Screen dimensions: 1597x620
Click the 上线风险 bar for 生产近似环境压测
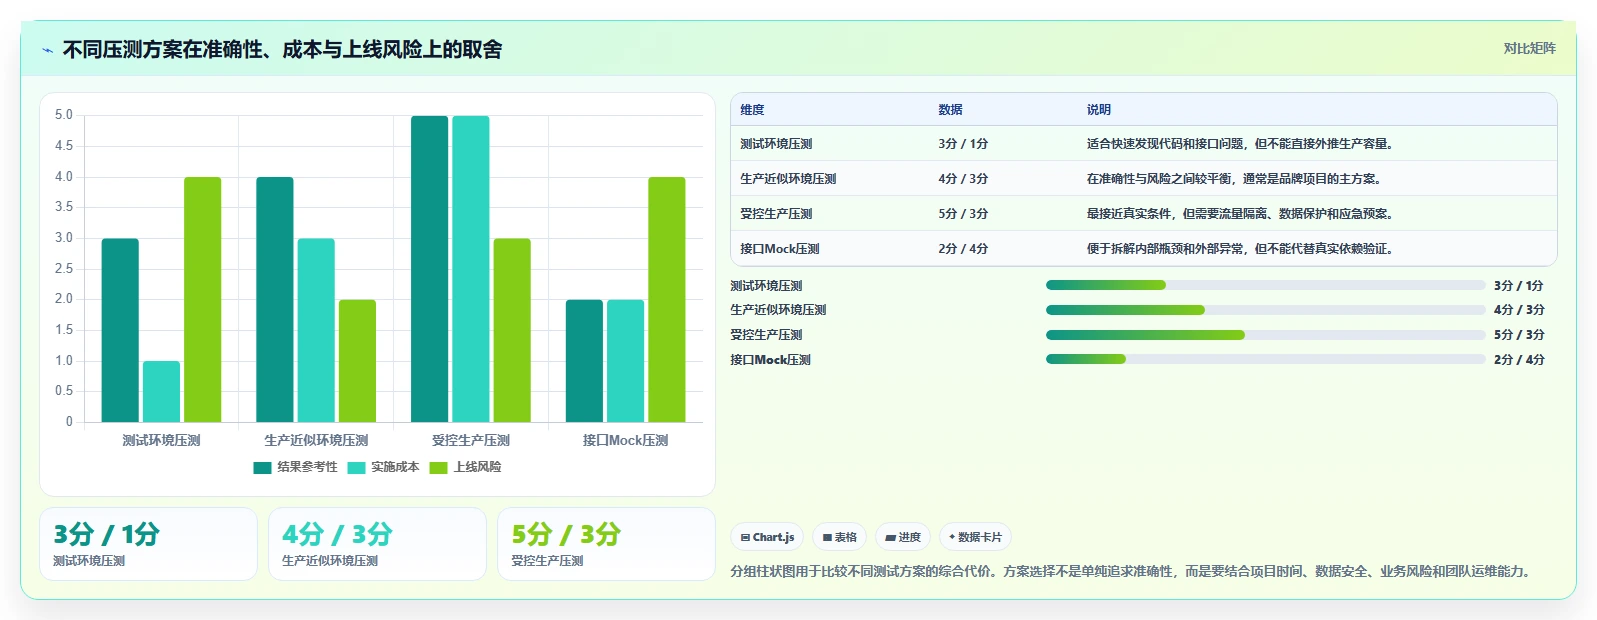point(357,361)
